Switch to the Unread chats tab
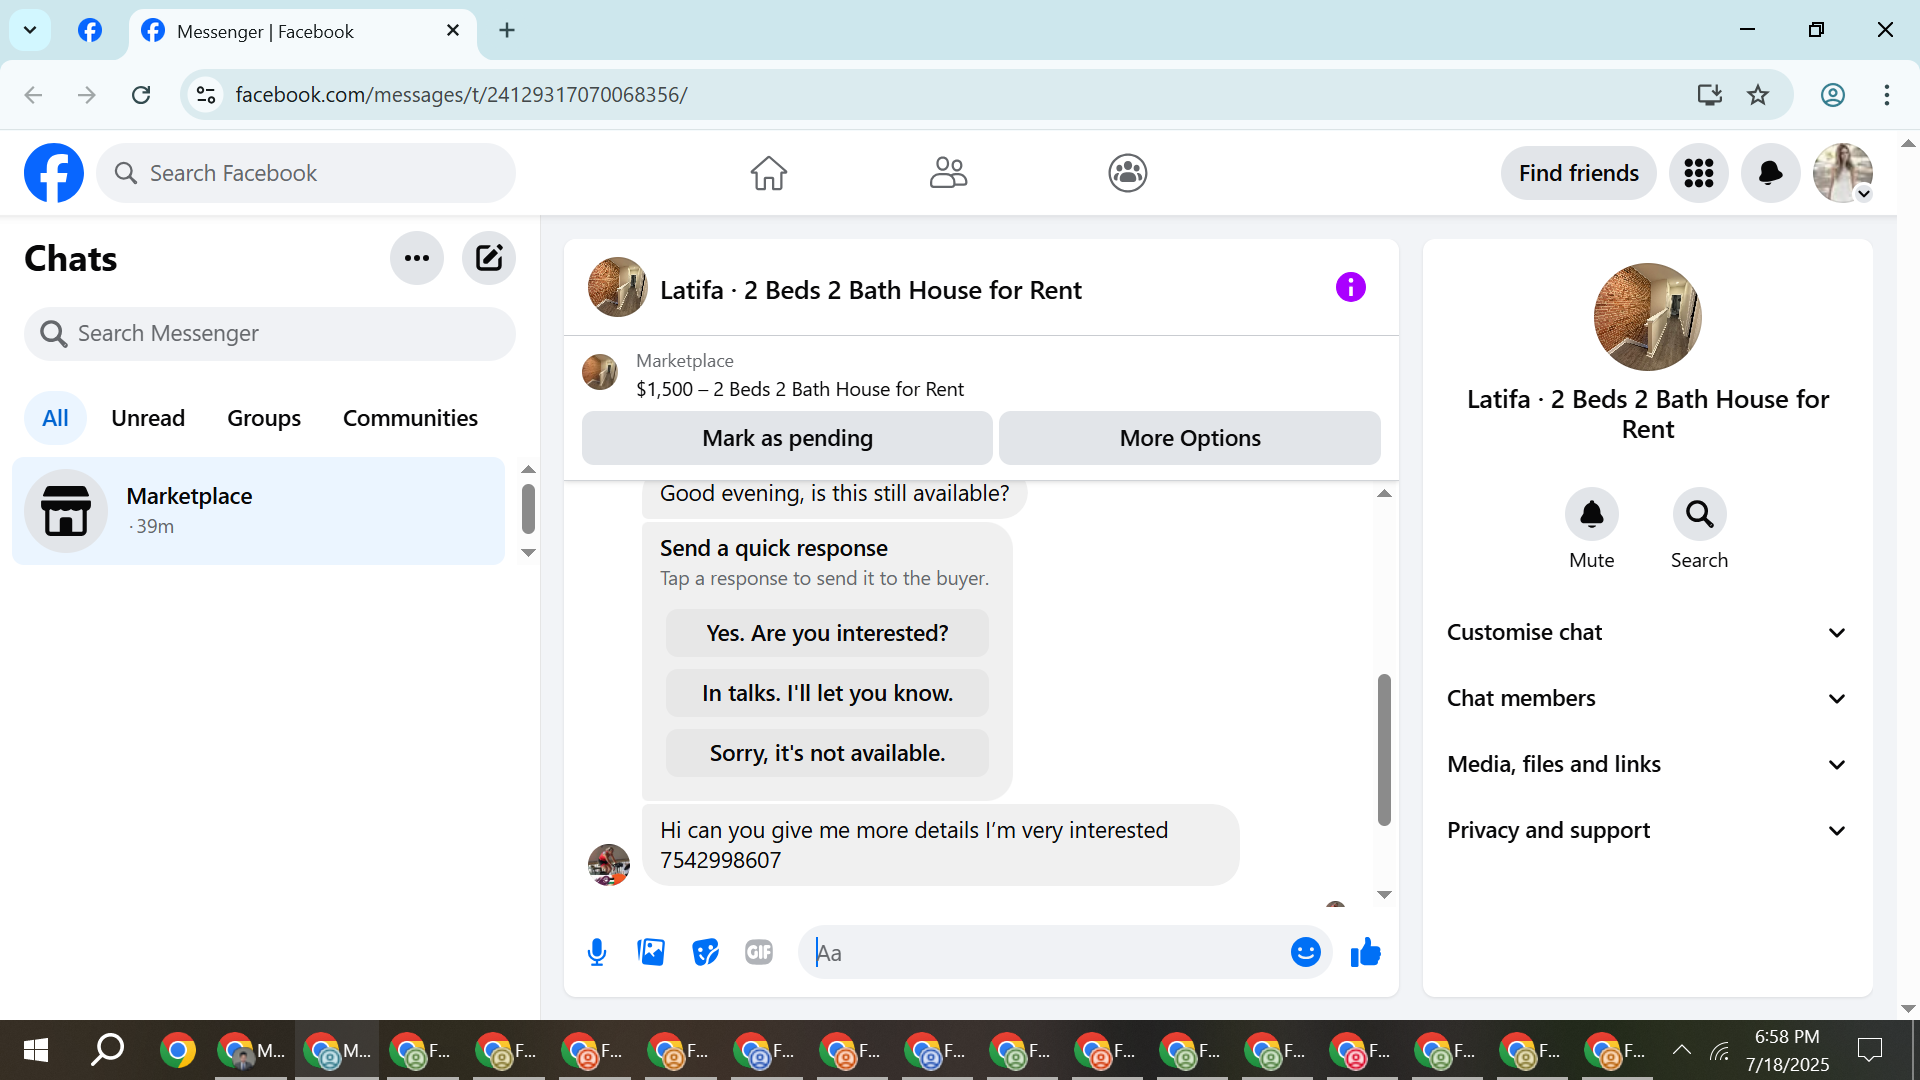Screen dimensions: 1920x1080 coord(148,418)
